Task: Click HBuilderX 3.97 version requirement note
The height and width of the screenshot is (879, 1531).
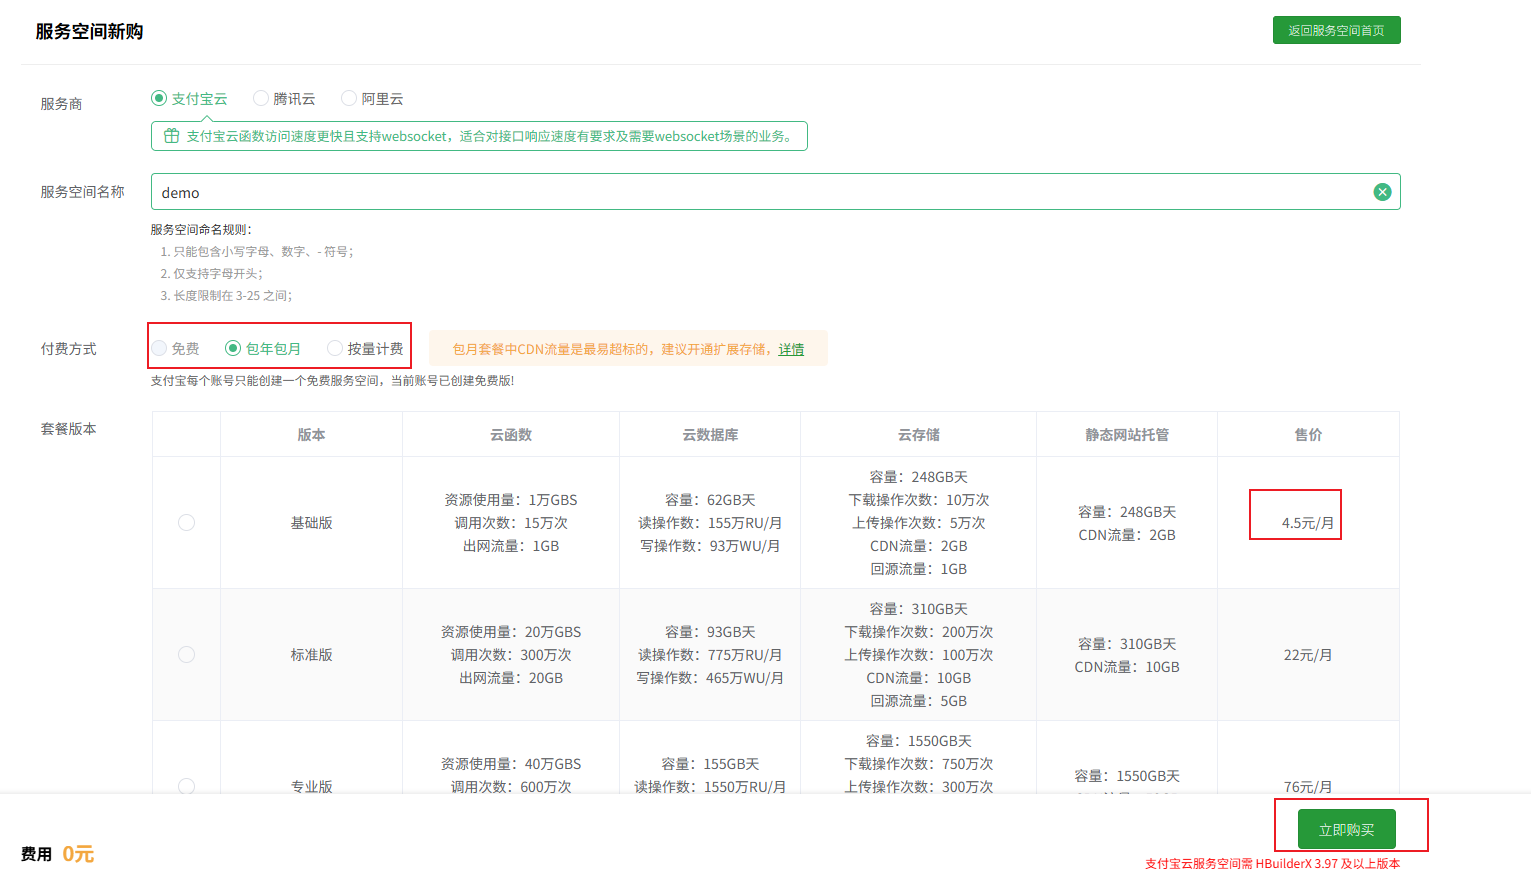Action: [x=1272, y=863]
